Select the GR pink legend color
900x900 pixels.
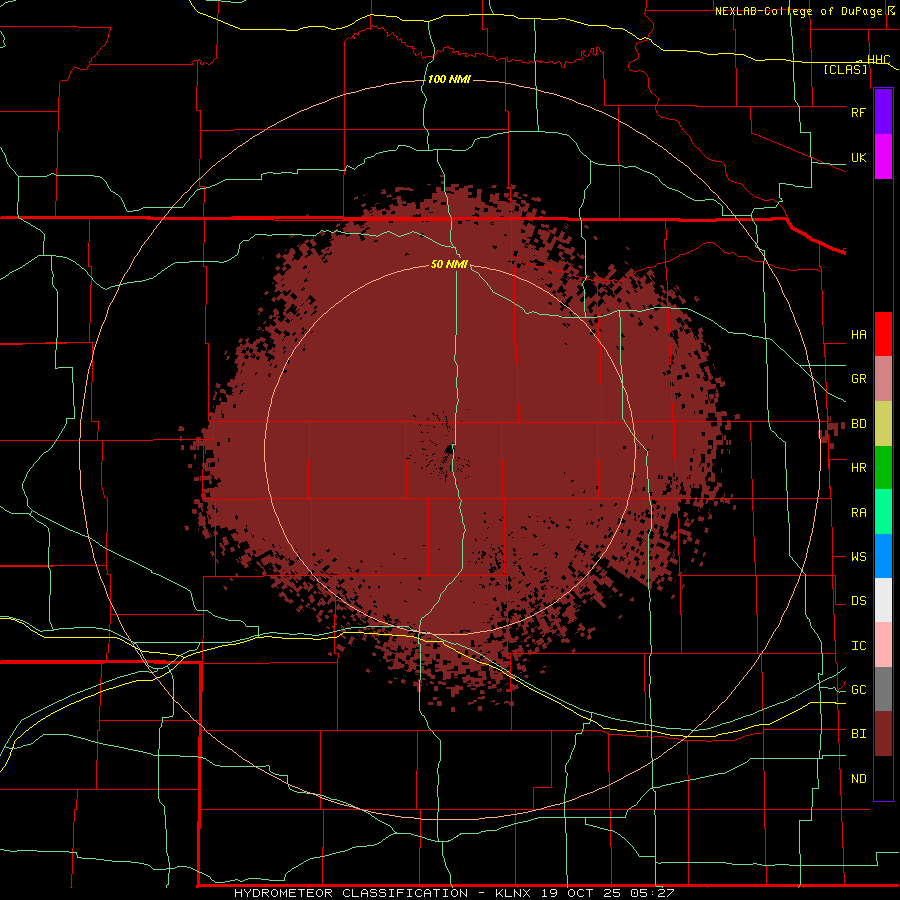[x=883, y=379]
